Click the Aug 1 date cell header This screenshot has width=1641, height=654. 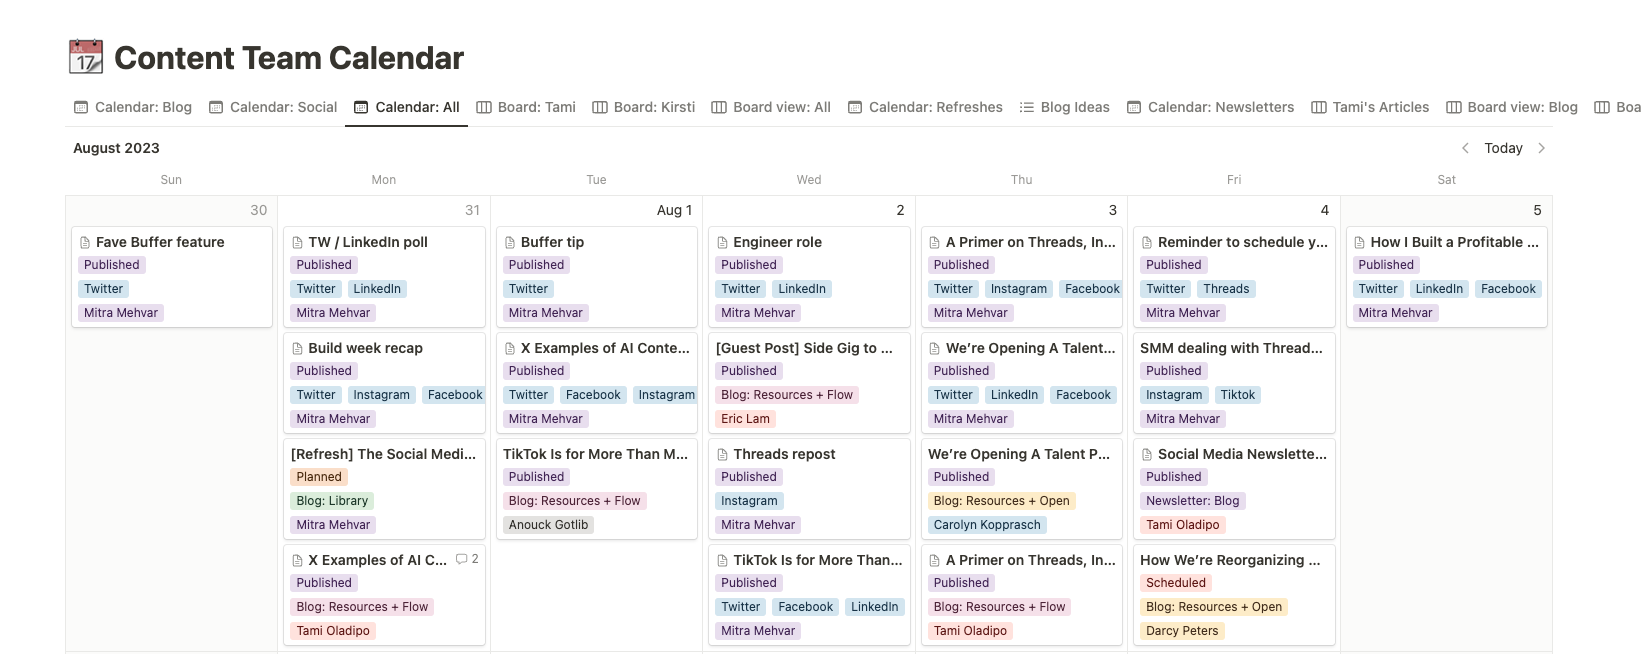674,210
